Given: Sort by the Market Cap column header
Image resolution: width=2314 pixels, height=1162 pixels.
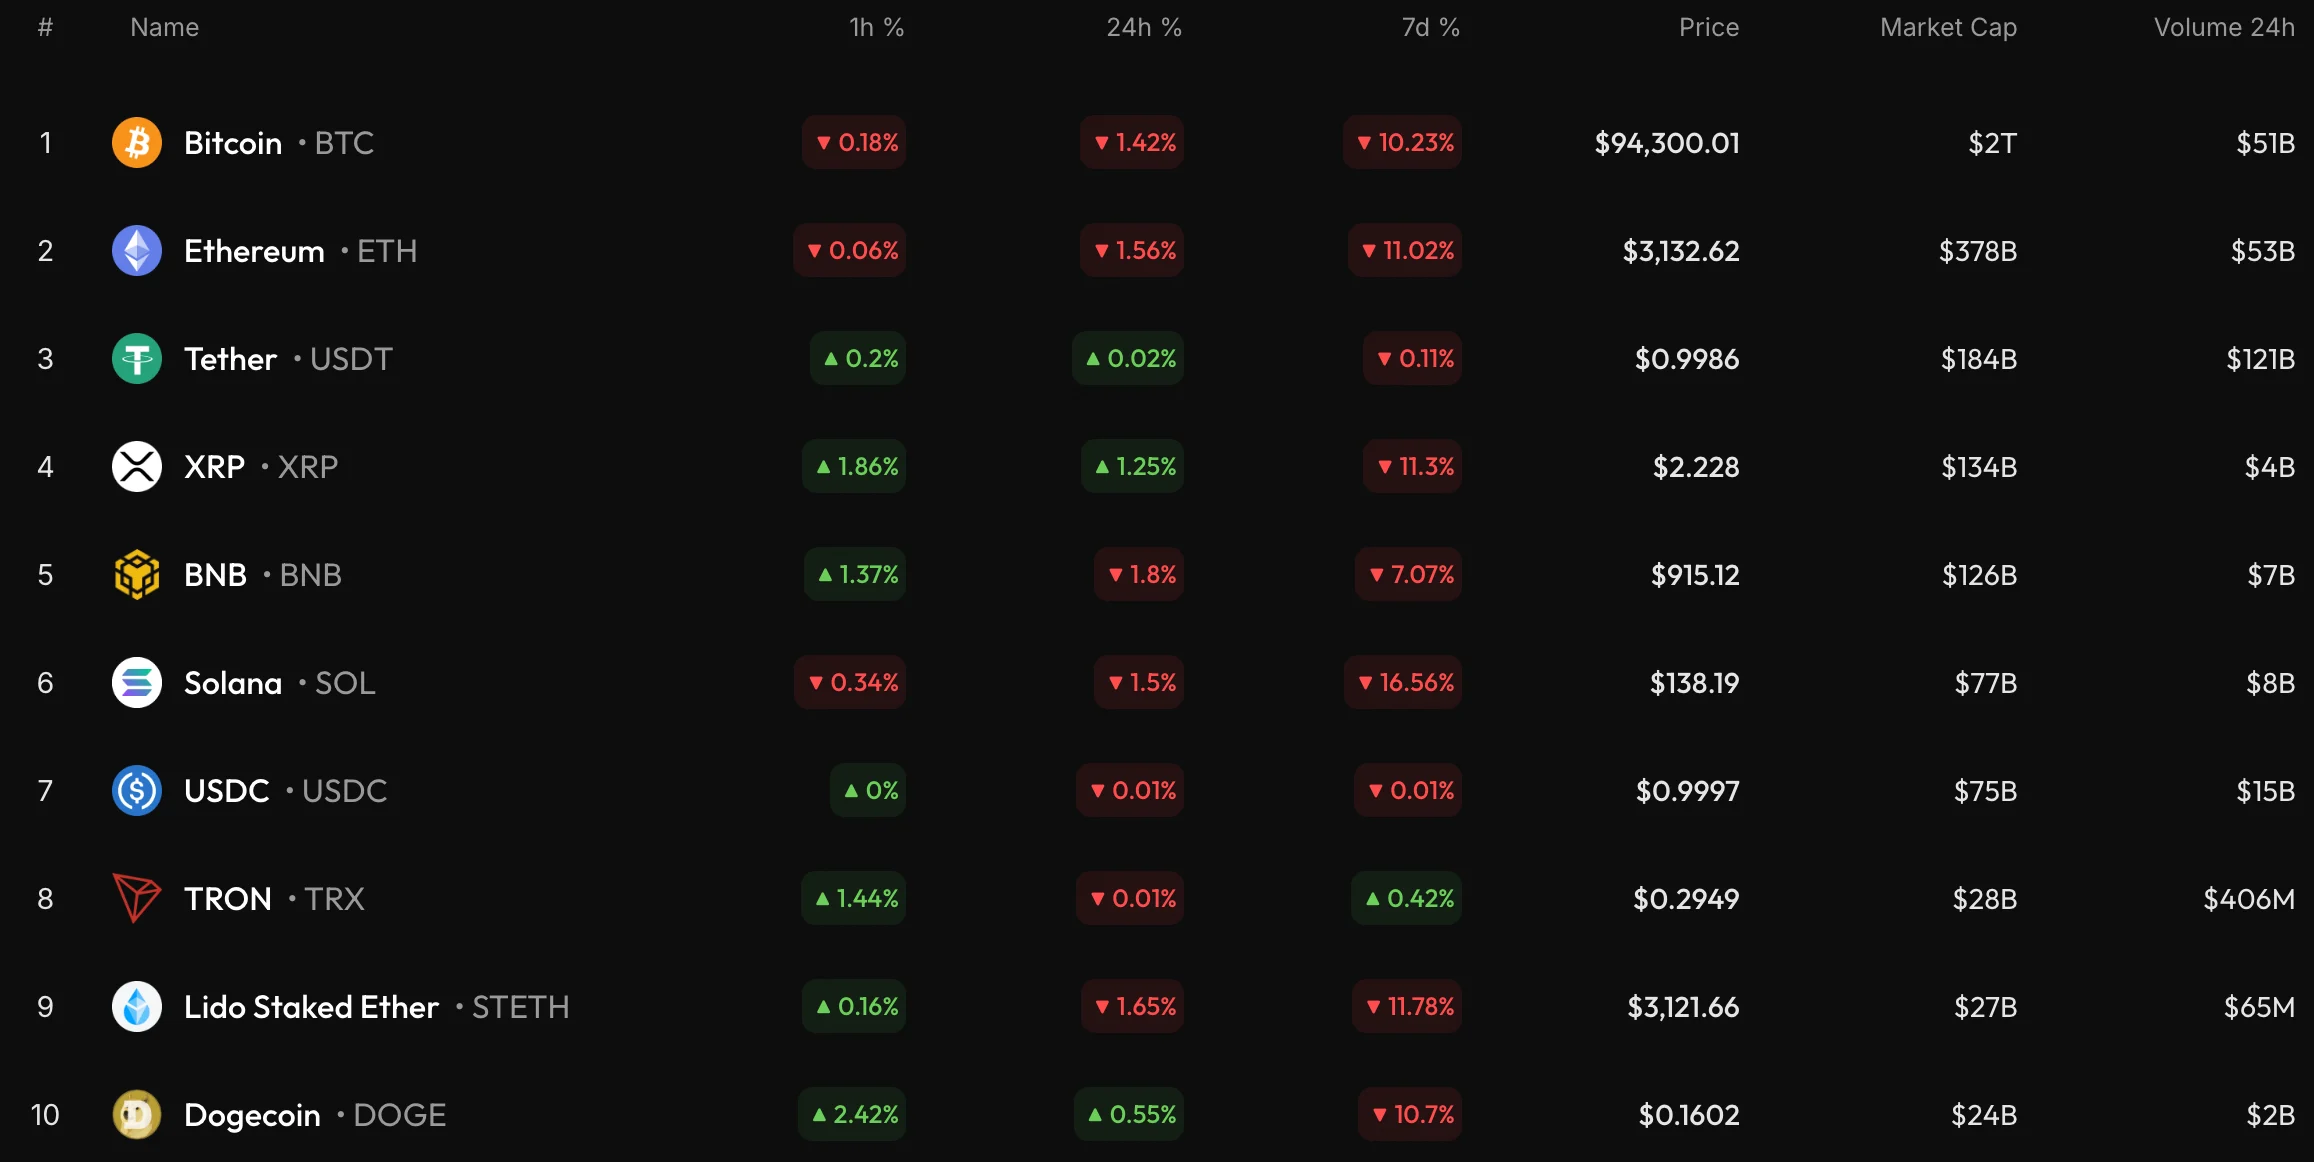Looking at the screenshot, I should [1947, 28].
